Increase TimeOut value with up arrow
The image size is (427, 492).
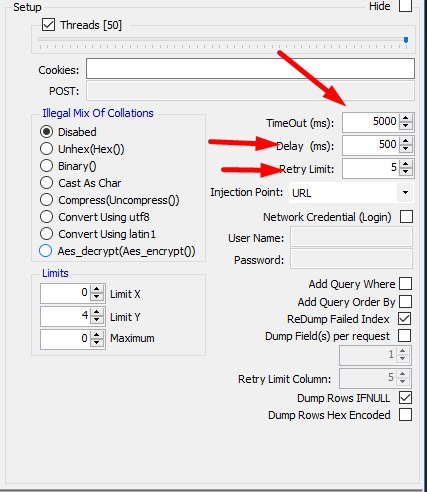click(405, 118)
